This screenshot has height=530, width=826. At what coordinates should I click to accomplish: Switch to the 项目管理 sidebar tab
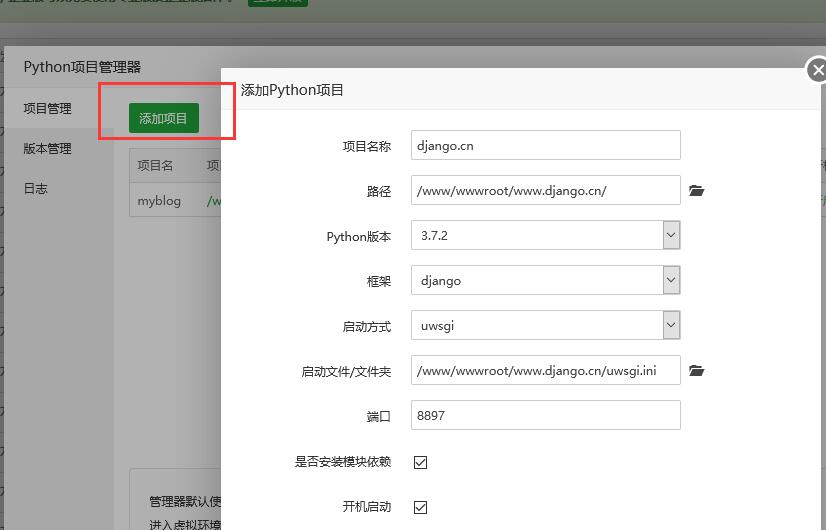48,108
